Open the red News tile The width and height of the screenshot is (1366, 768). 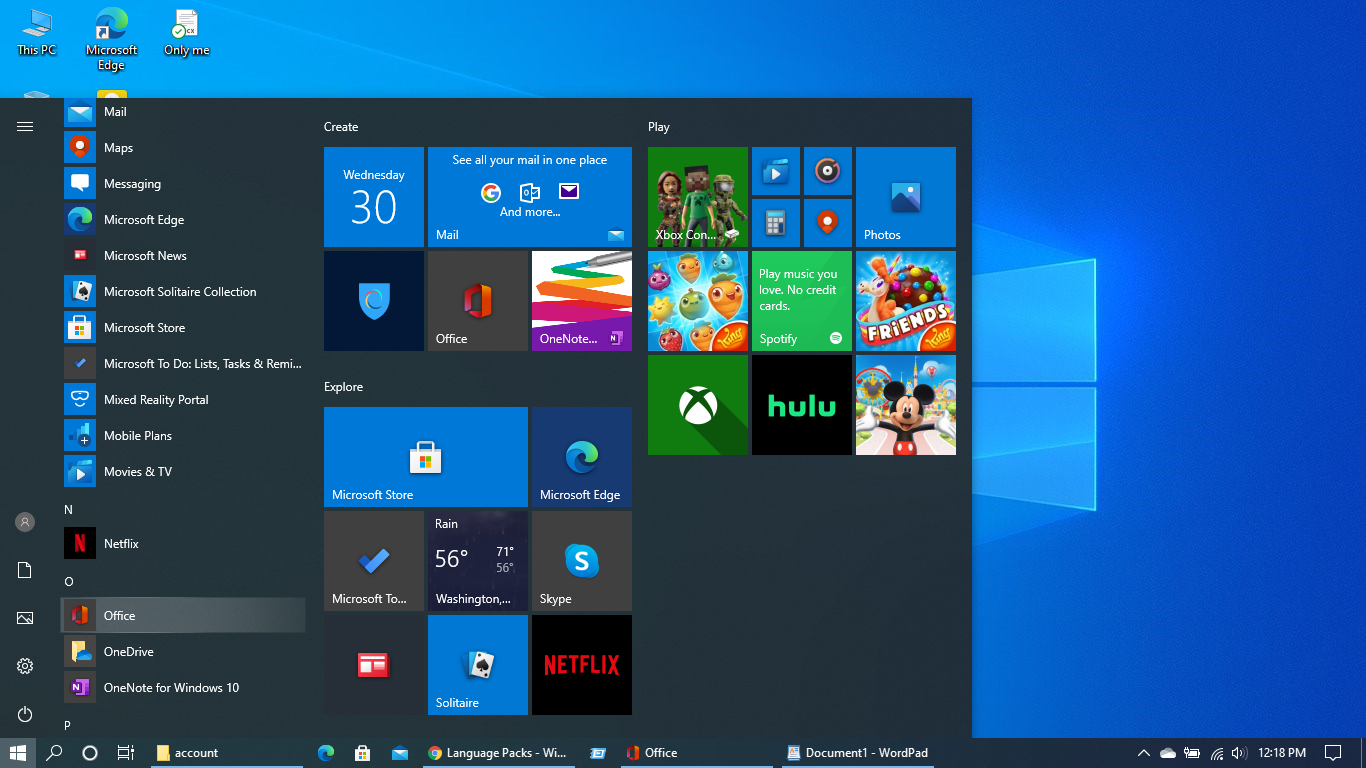click(x=374, y=665)
